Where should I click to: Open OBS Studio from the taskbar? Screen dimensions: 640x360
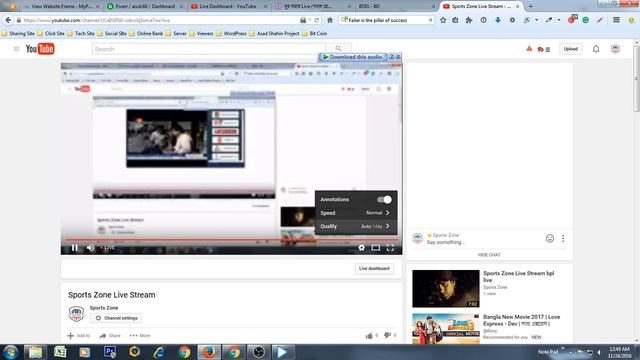click(258, 352)
